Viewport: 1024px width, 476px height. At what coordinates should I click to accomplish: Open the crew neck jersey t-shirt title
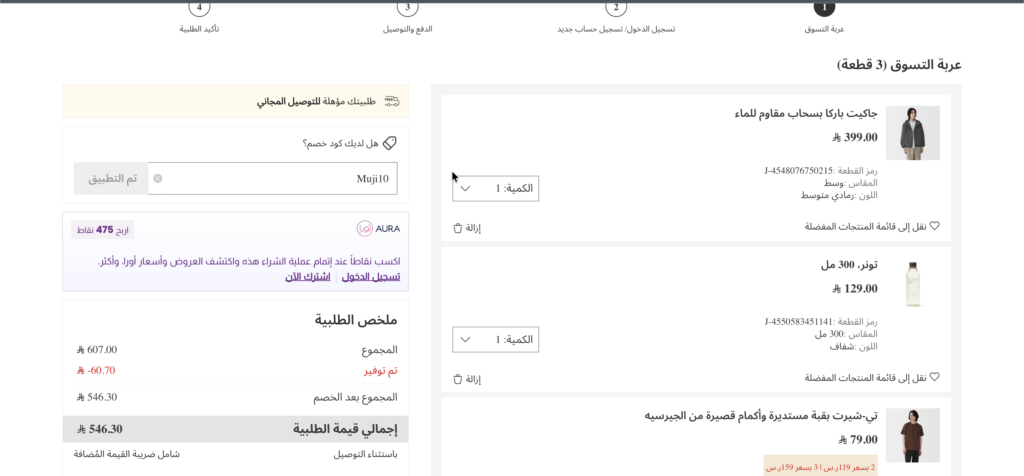pyautogui.click(x=761, y=416)
